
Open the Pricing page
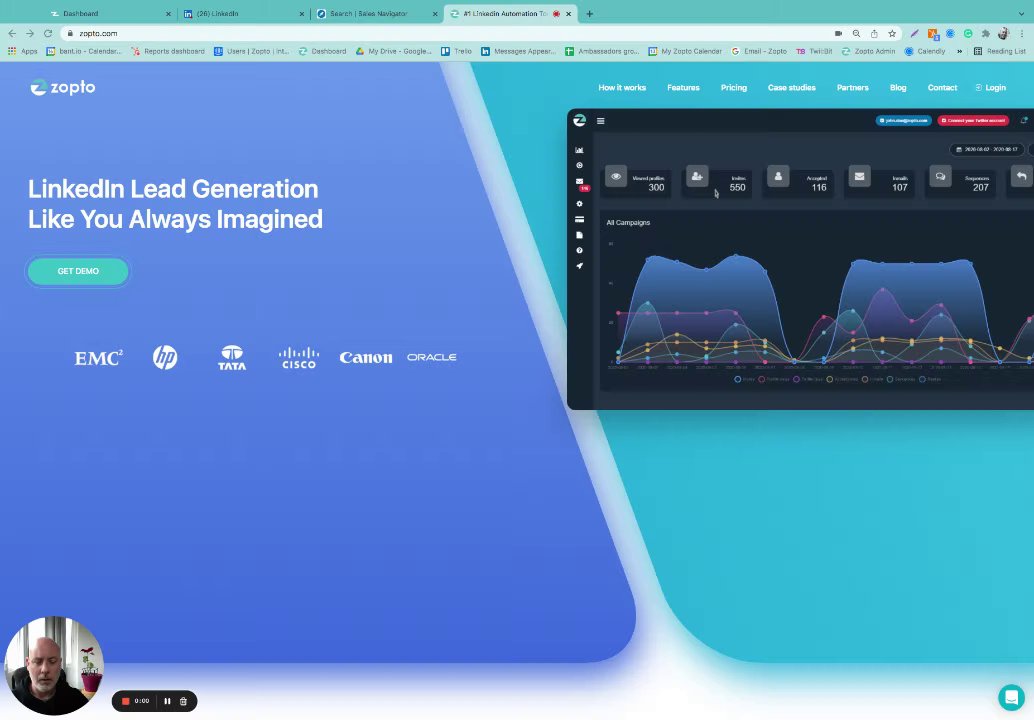pyautogui.click(x=733, y=87)
